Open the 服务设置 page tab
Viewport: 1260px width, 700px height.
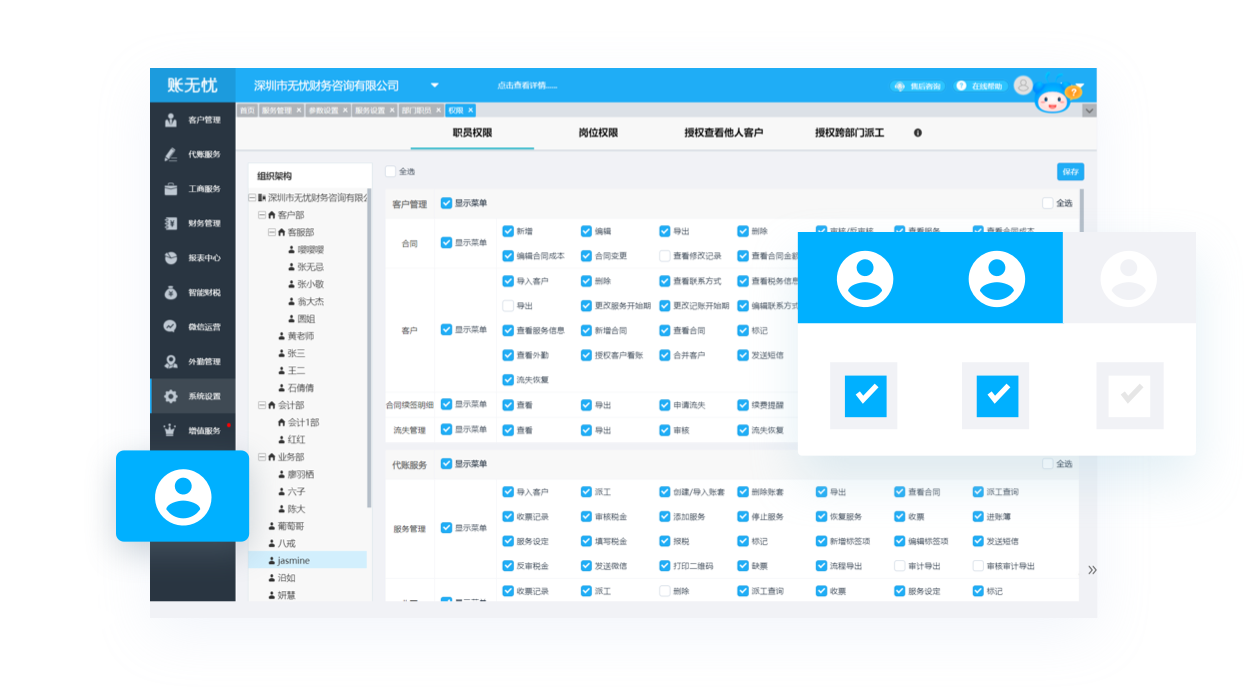375,110
